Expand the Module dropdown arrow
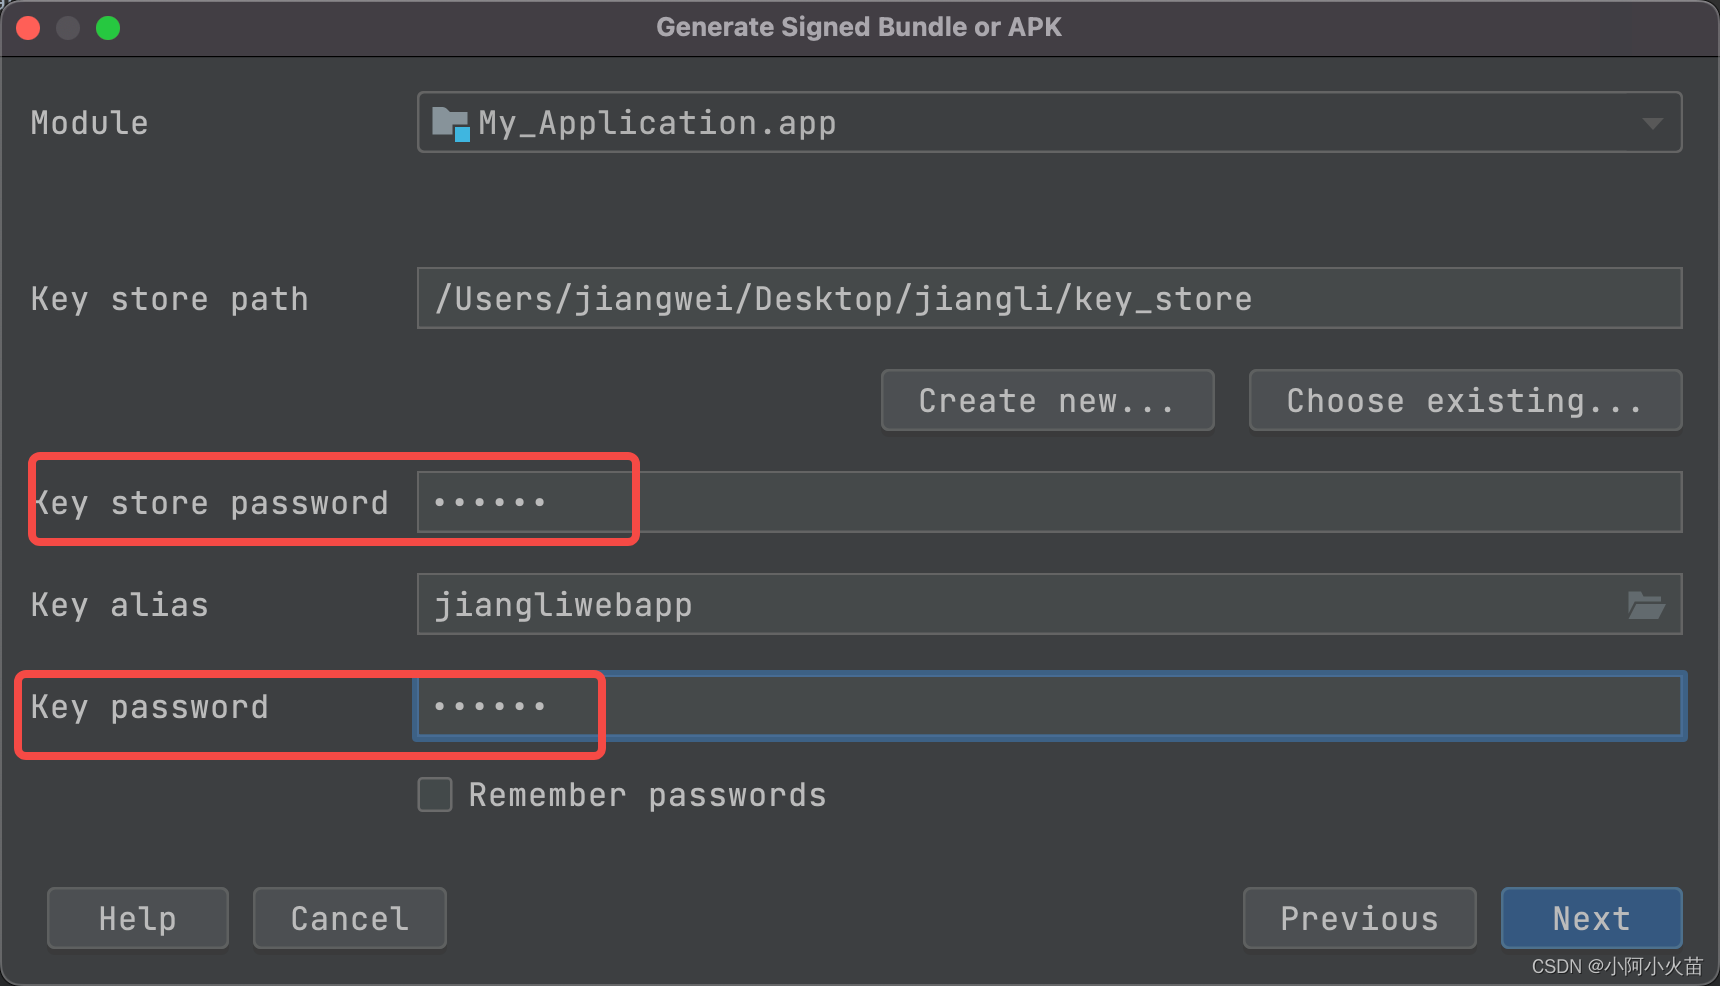 (1652, 123)
